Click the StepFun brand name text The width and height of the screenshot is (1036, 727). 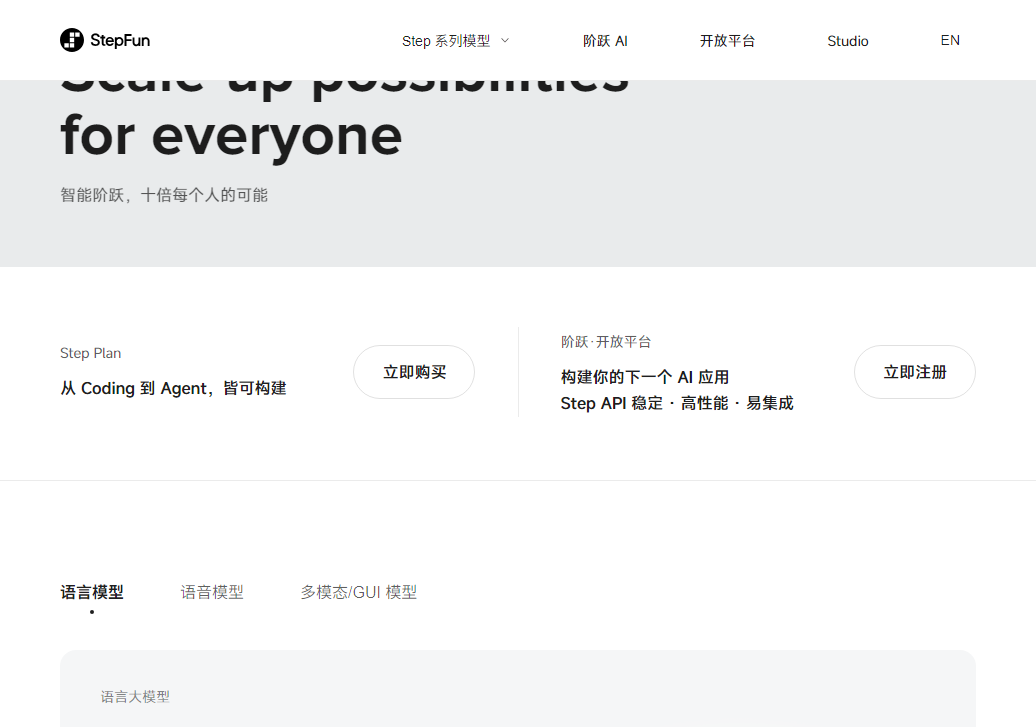tap(120, 40)
